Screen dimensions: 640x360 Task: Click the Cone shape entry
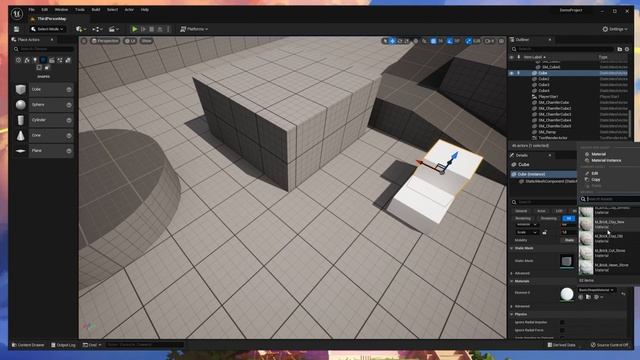point(44,136)
